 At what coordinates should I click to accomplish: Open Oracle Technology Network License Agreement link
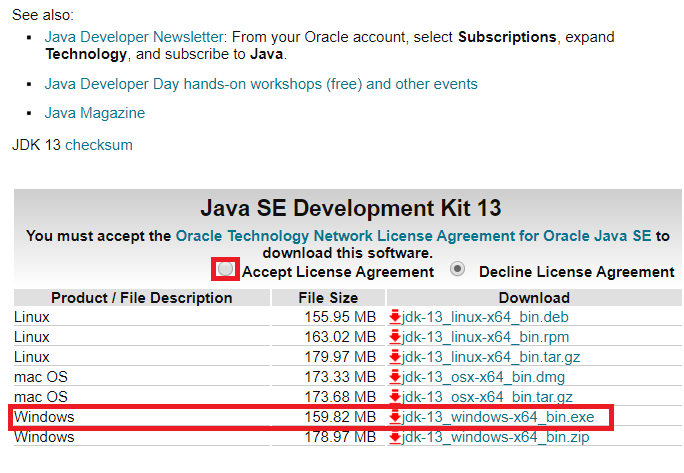pyautogui.click(x=413, y=236)
